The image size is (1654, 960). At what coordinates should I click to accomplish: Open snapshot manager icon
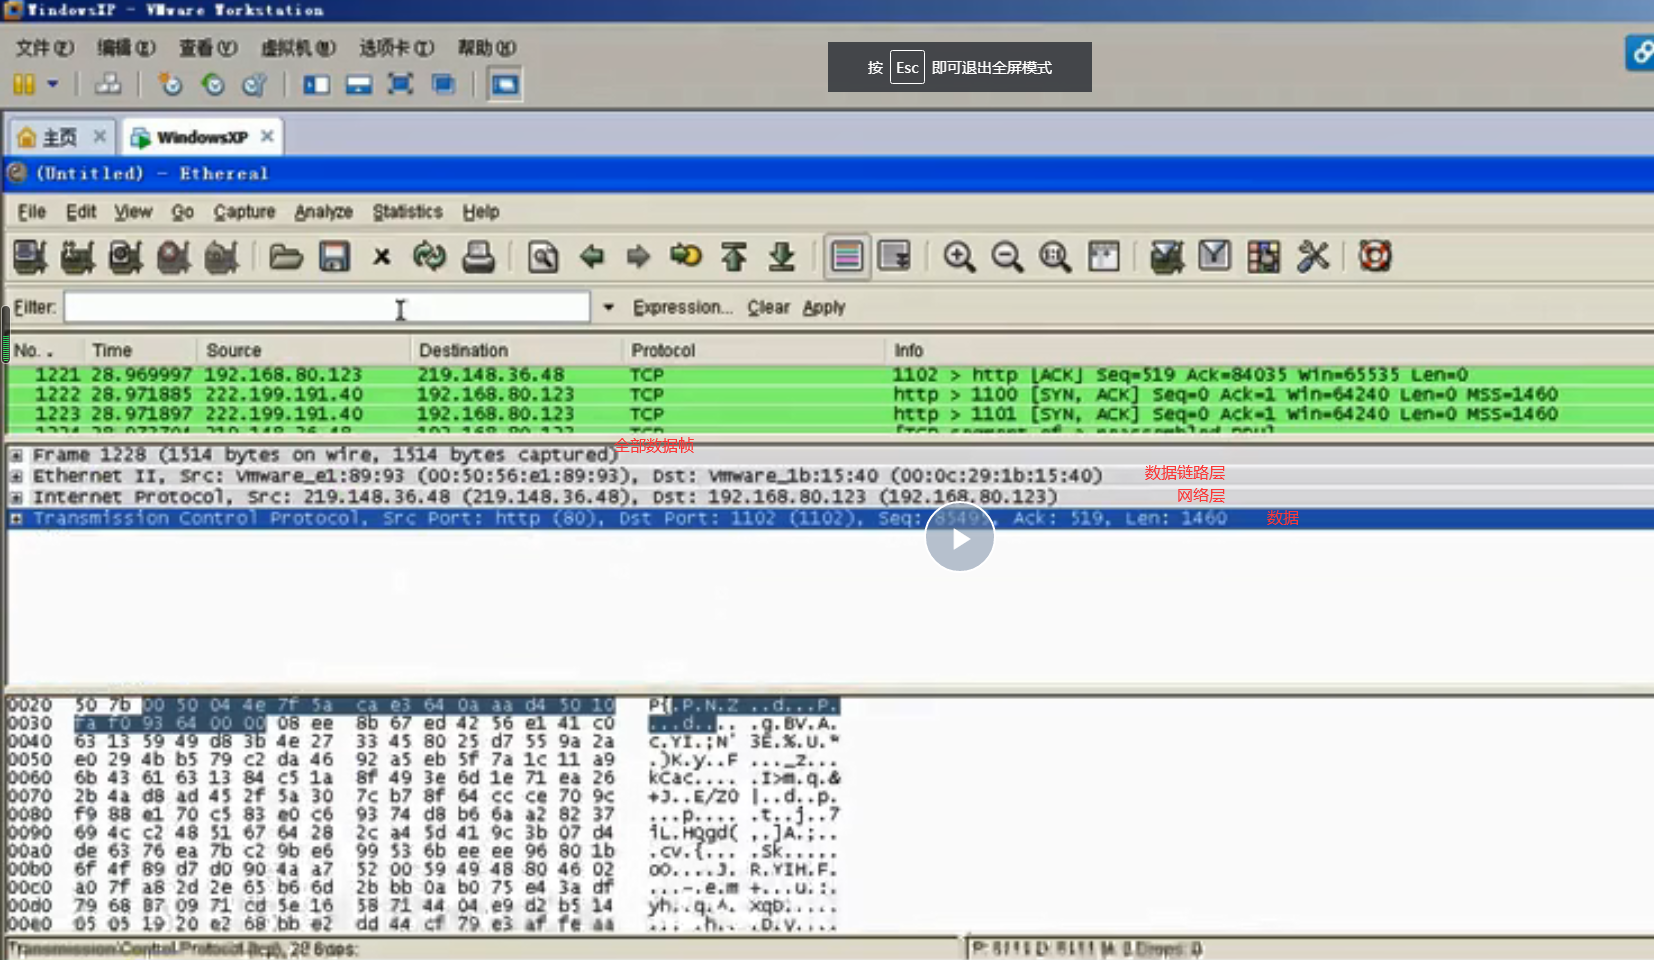click(x=255, y=85)
